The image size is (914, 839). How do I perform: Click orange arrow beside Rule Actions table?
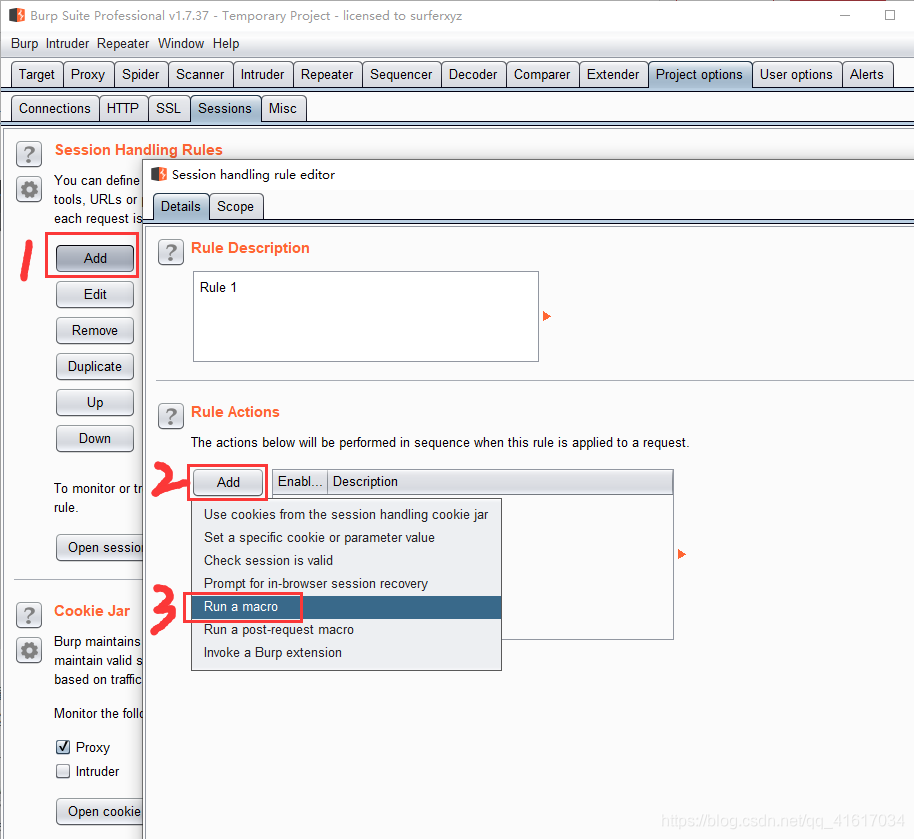[681, 554]
